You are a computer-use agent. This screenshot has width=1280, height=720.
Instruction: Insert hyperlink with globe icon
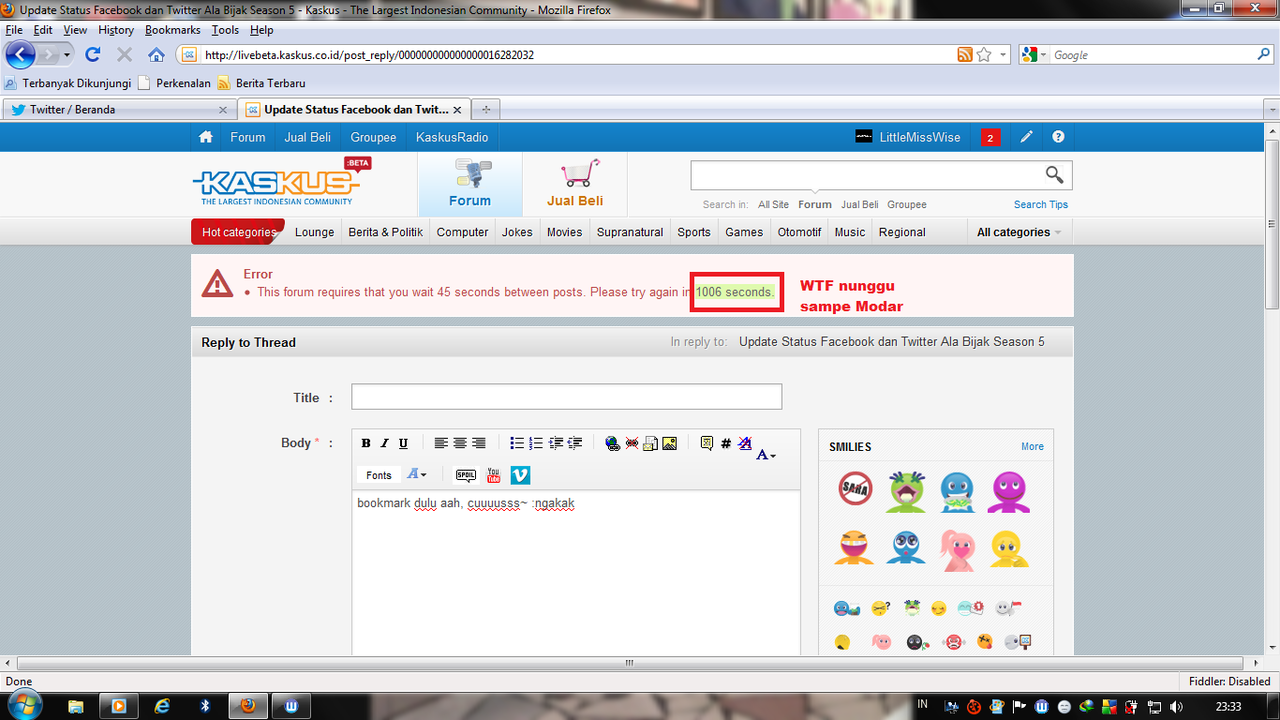613,444
